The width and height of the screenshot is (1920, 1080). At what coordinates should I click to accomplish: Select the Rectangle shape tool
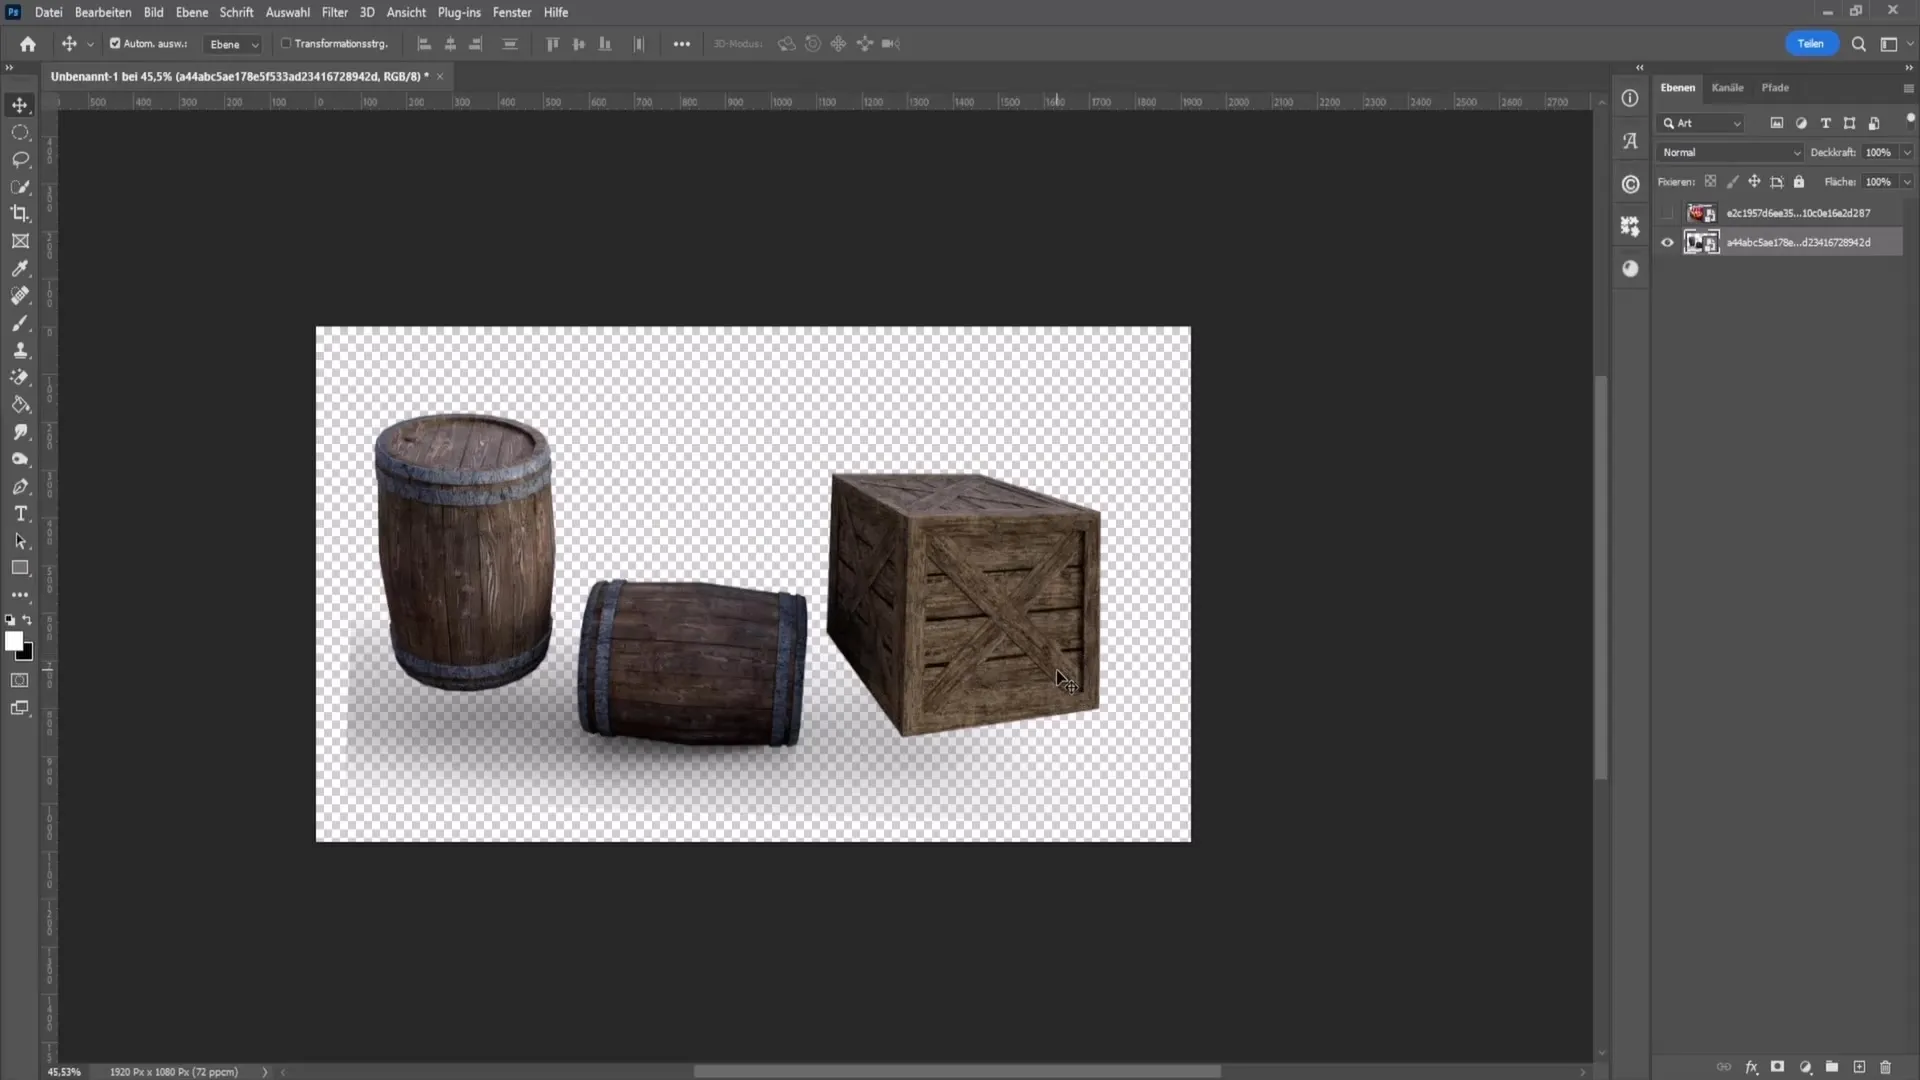(20, 568)
